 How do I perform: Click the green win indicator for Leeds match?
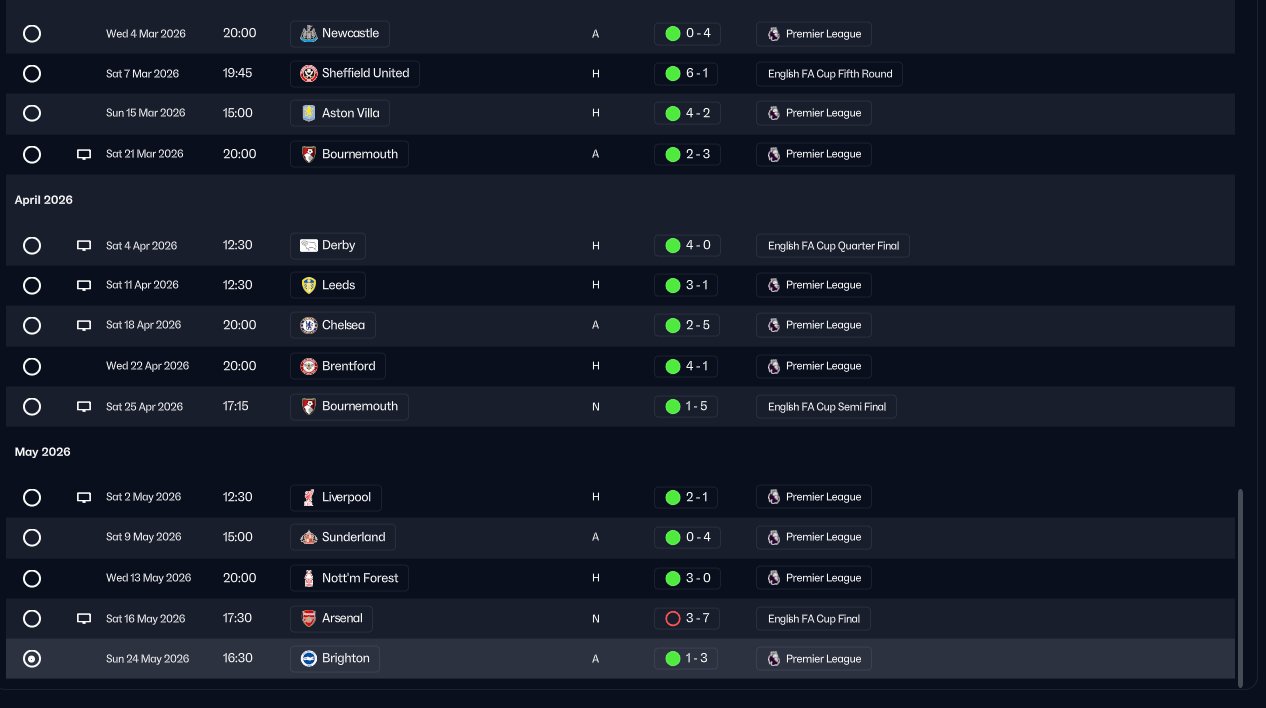coord(673,285)
